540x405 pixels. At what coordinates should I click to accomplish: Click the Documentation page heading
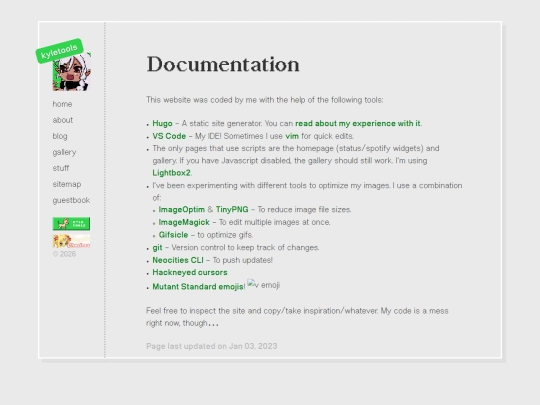click(x=223, y=64)
